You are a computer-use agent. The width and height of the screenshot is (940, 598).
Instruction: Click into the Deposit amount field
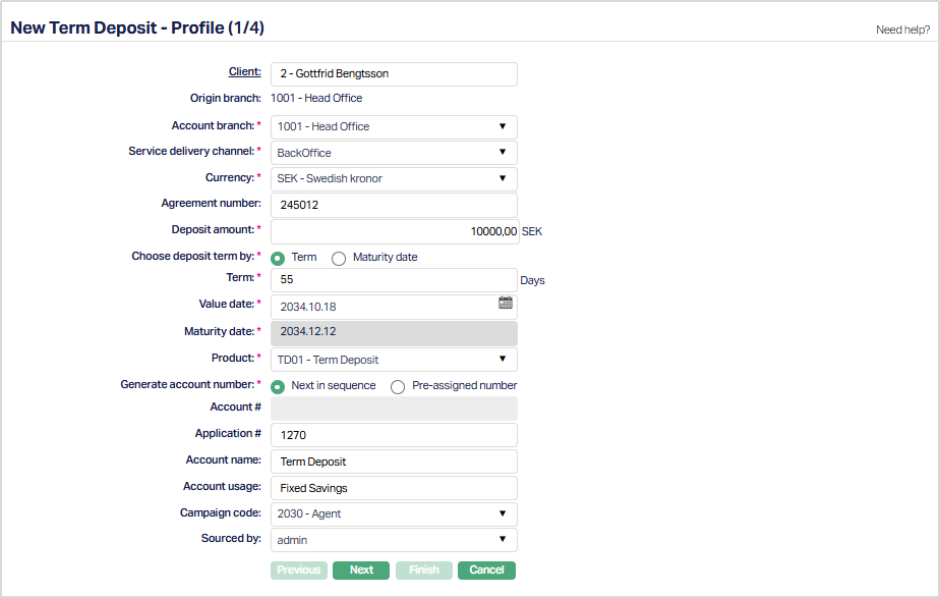coord(393,231)
